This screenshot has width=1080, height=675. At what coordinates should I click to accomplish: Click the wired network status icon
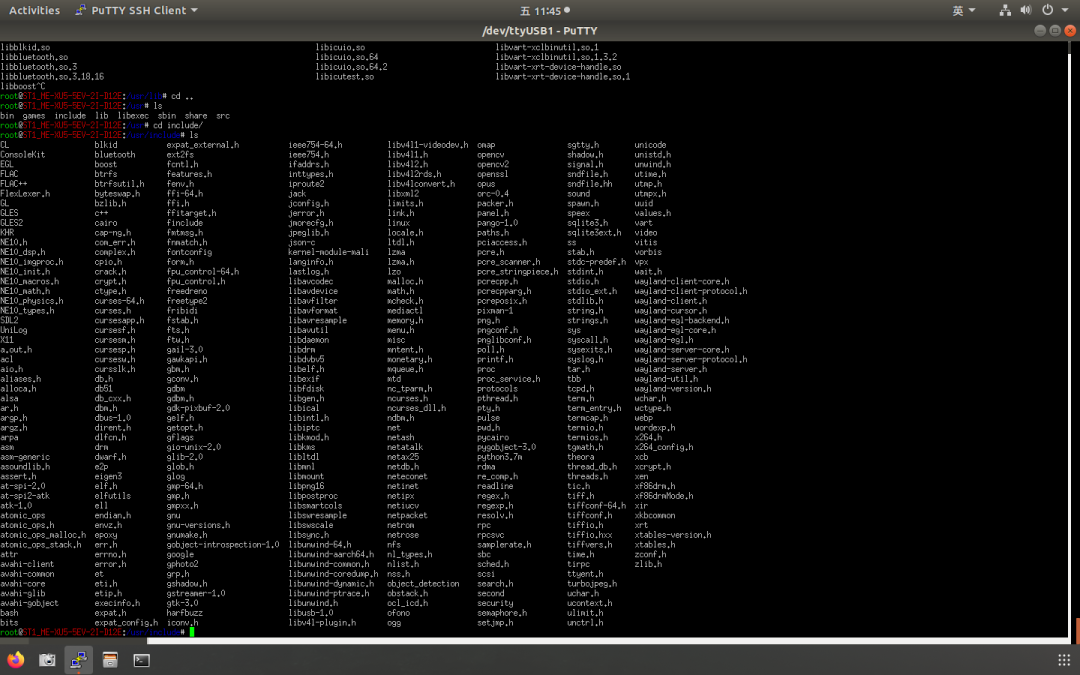pyautogui.click(x=1005, y=10)
